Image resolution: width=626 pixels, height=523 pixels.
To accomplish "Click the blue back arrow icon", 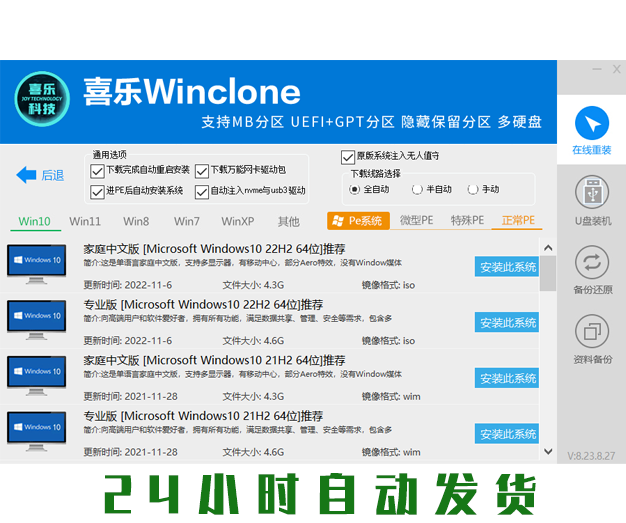I will (x=26, y=175).
